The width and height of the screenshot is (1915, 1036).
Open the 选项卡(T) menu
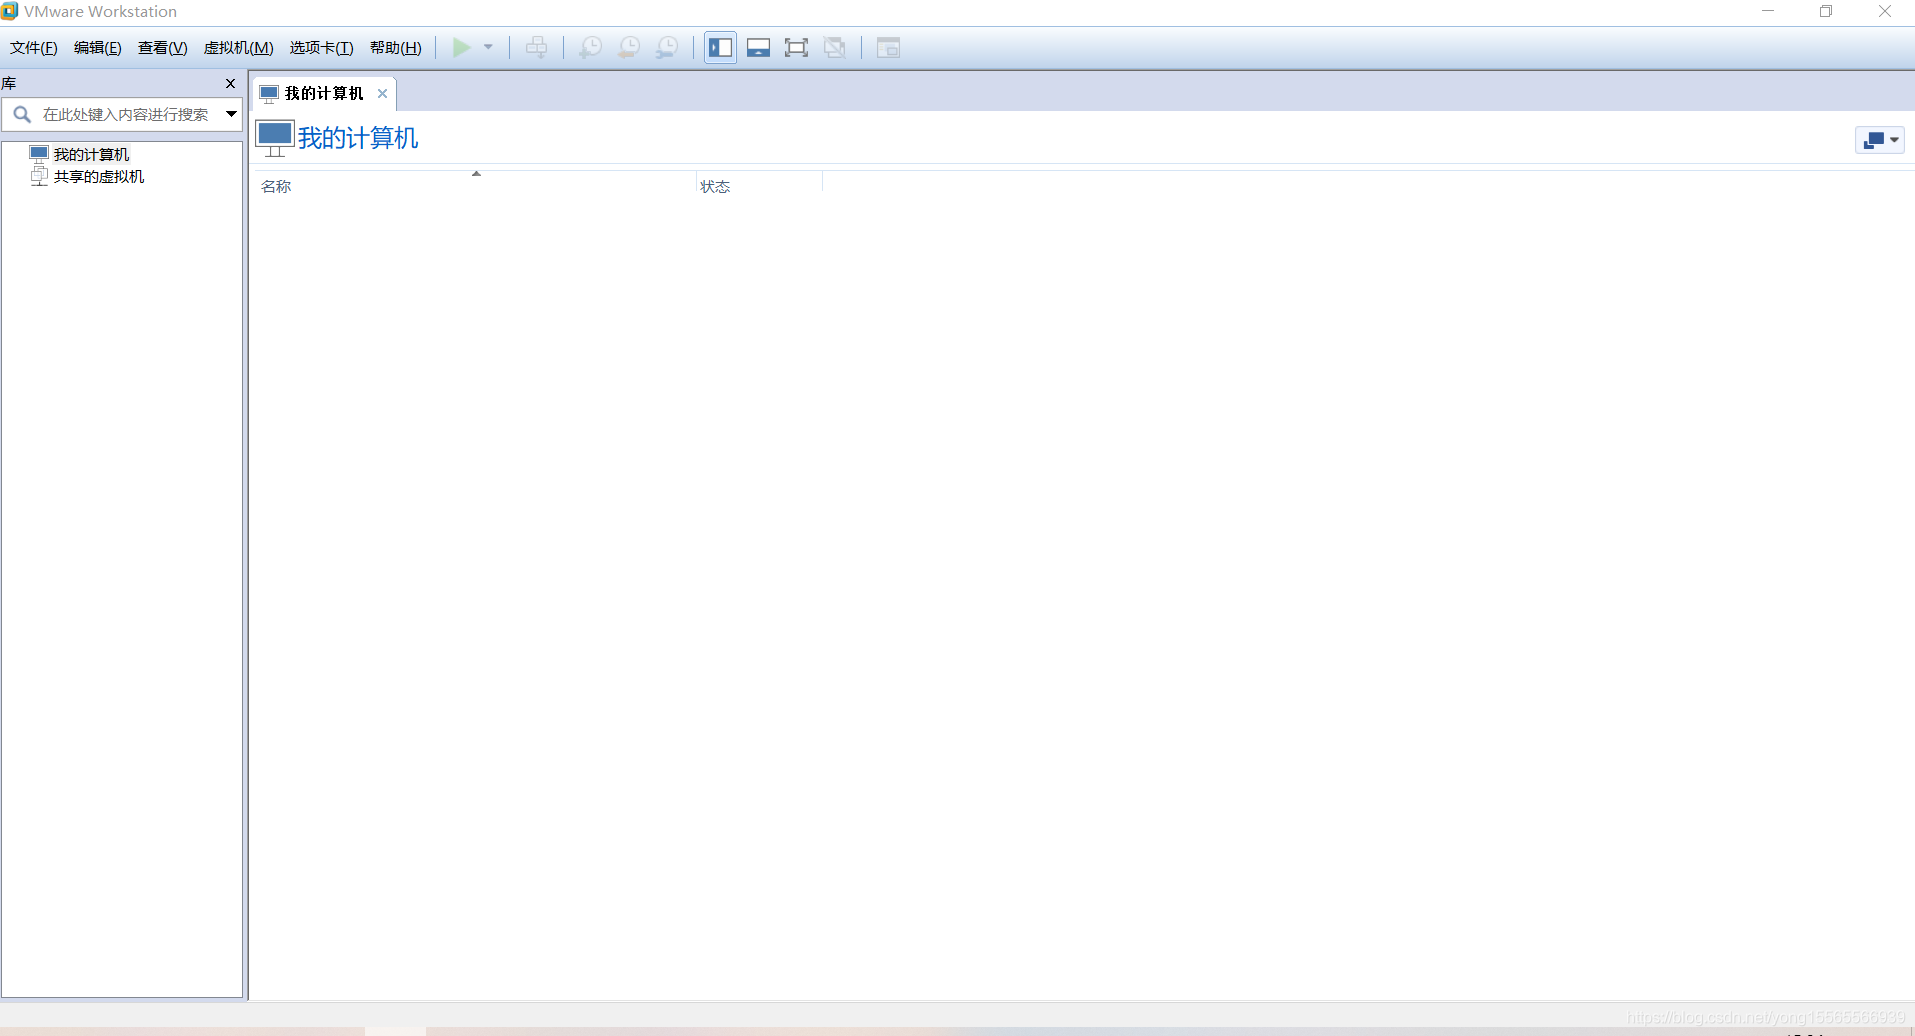coord(322,48)
